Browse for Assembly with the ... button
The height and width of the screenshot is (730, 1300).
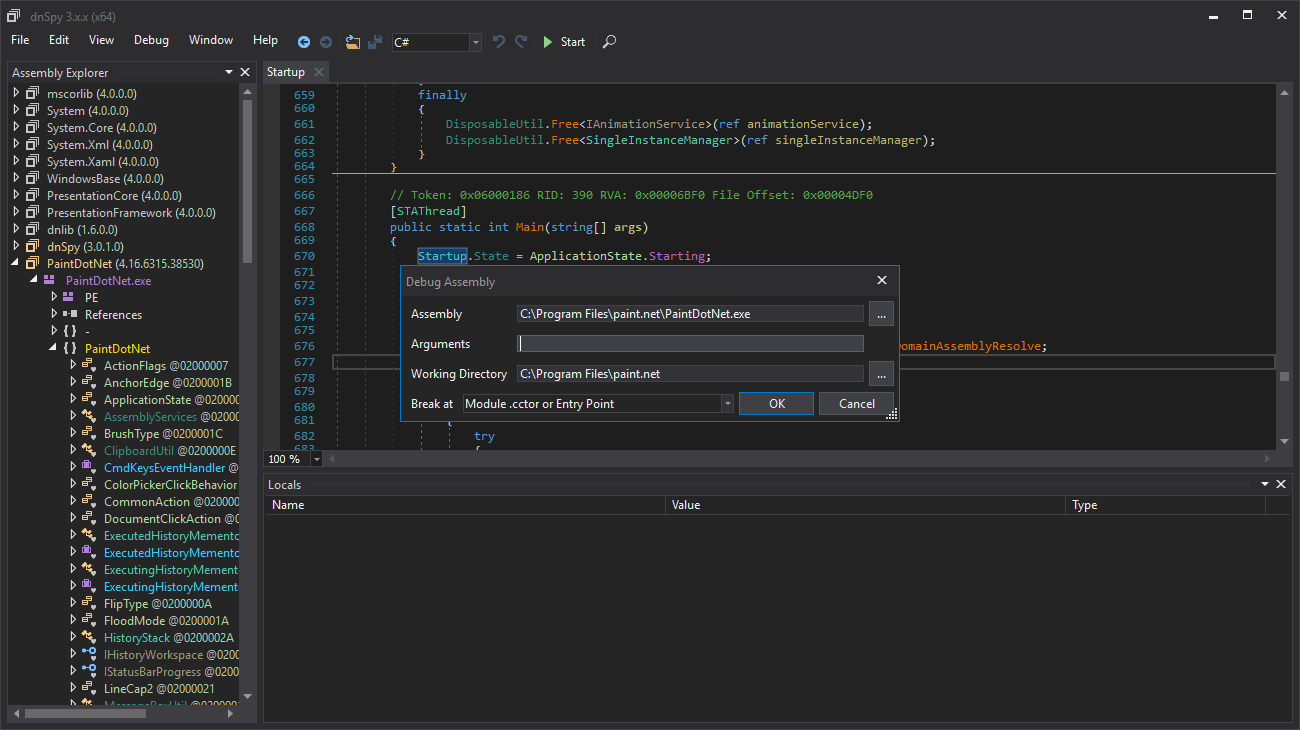click(880, 314)
